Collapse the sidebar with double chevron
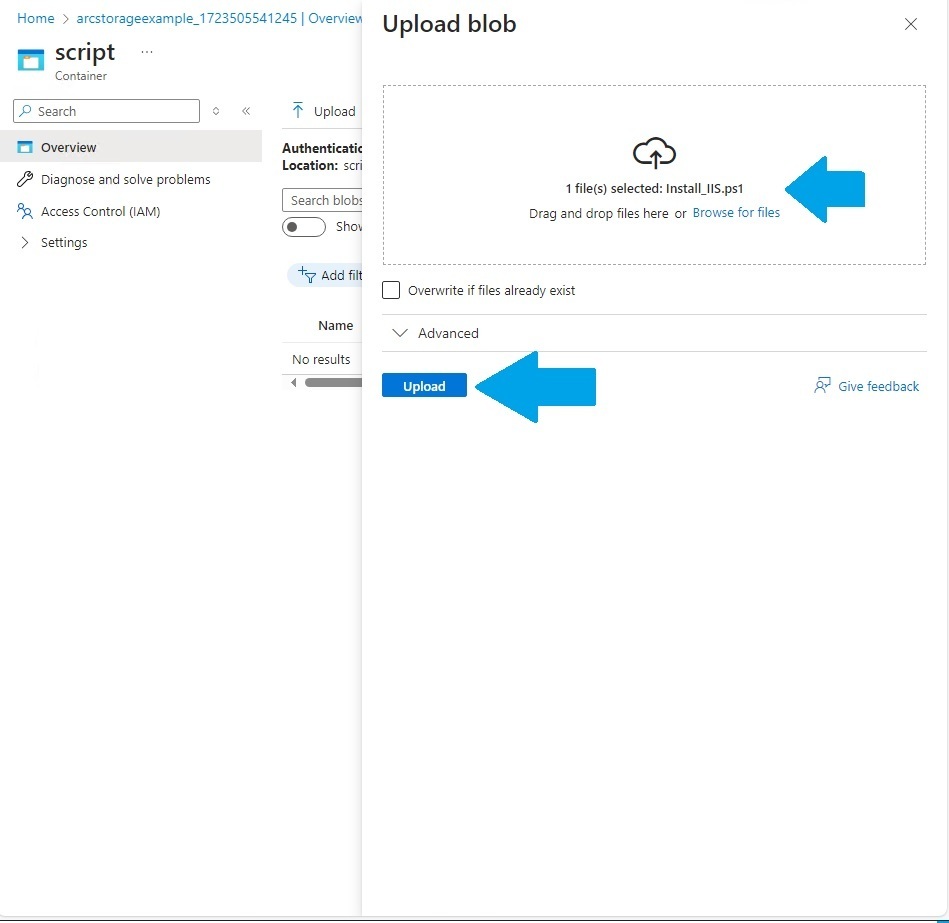The width and height of the screenshot is (949, 923). pos(246,111)
